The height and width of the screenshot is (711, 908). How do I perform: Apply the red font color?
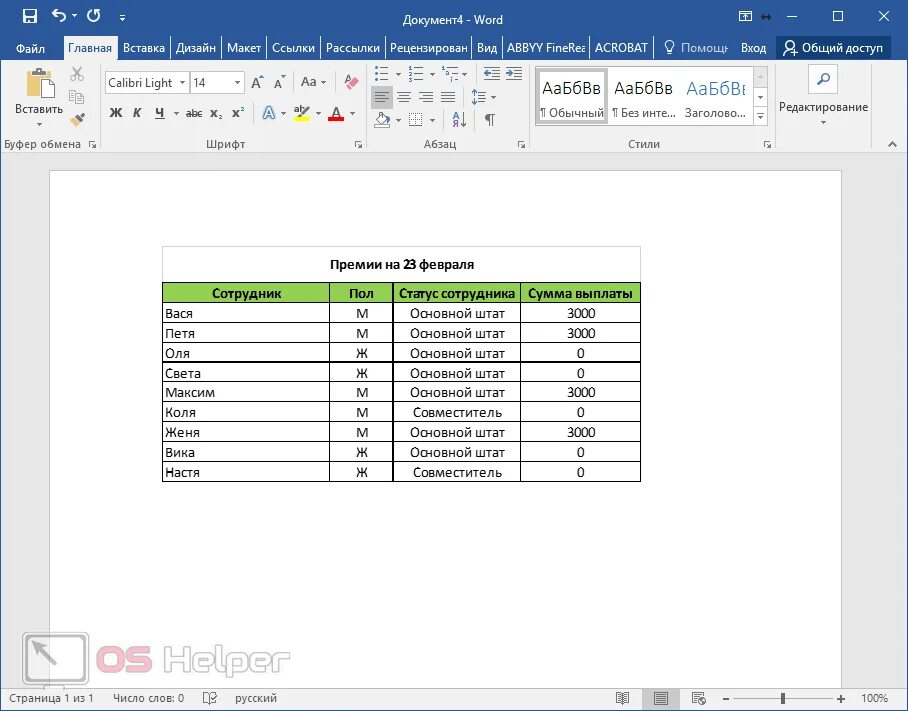[336, 113]
